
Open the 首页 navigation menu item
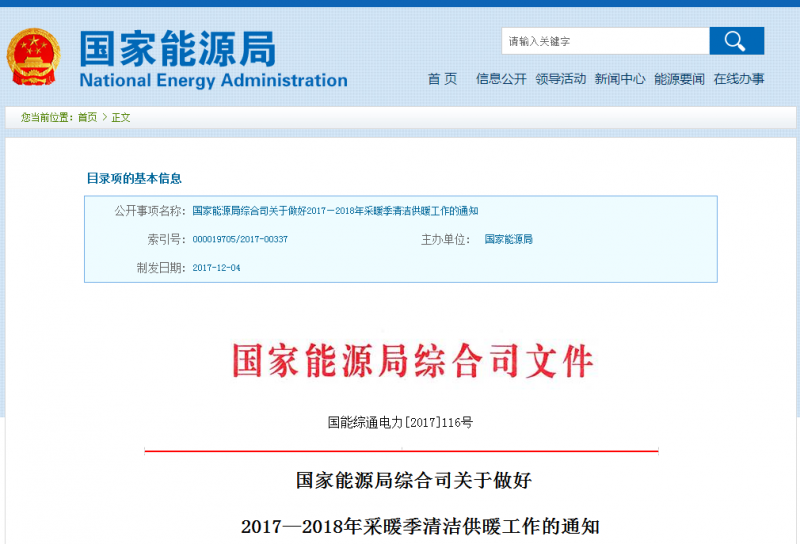[x=442, y=79]
